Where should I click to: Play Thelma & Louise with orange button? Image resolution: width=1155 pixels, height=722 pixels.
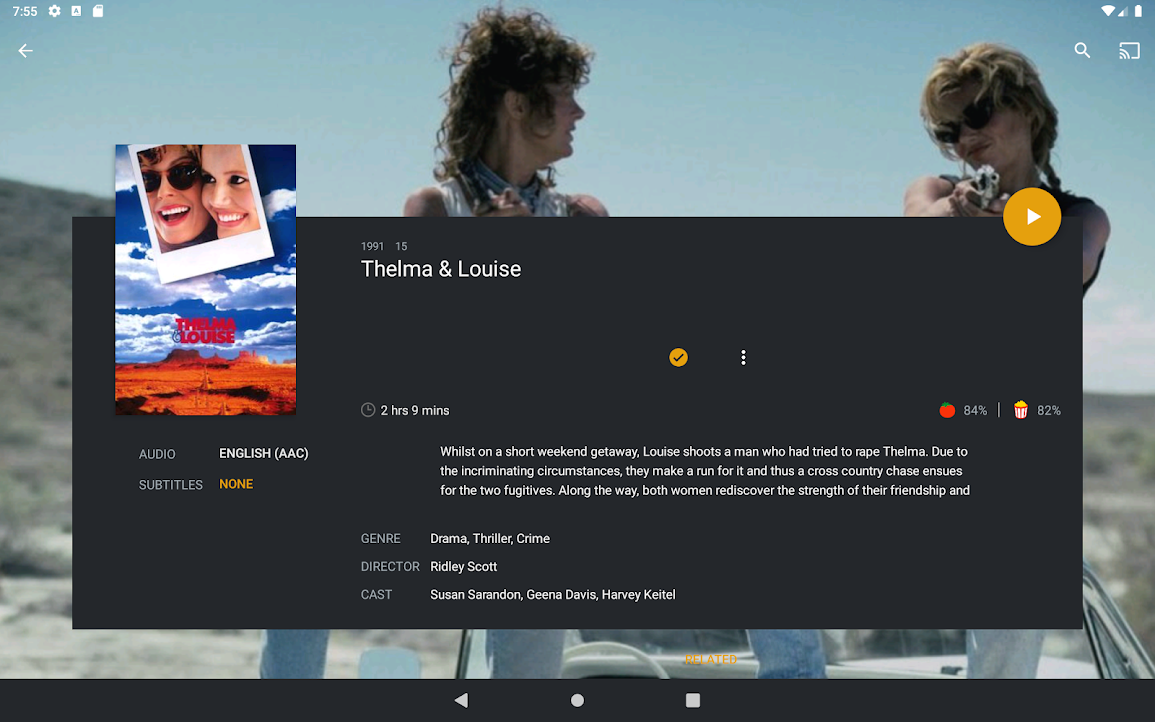pos(1032,217)
